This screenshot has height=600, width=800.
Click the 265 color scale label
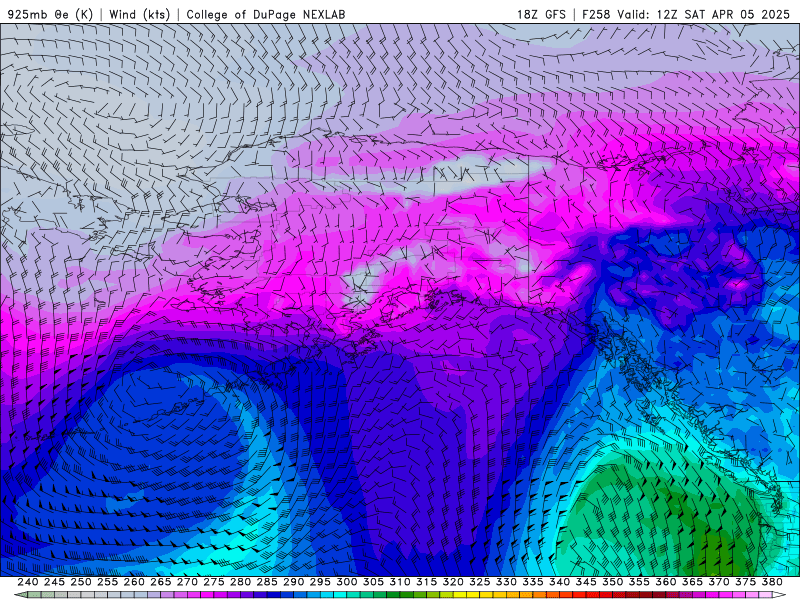tap(160, 582)
